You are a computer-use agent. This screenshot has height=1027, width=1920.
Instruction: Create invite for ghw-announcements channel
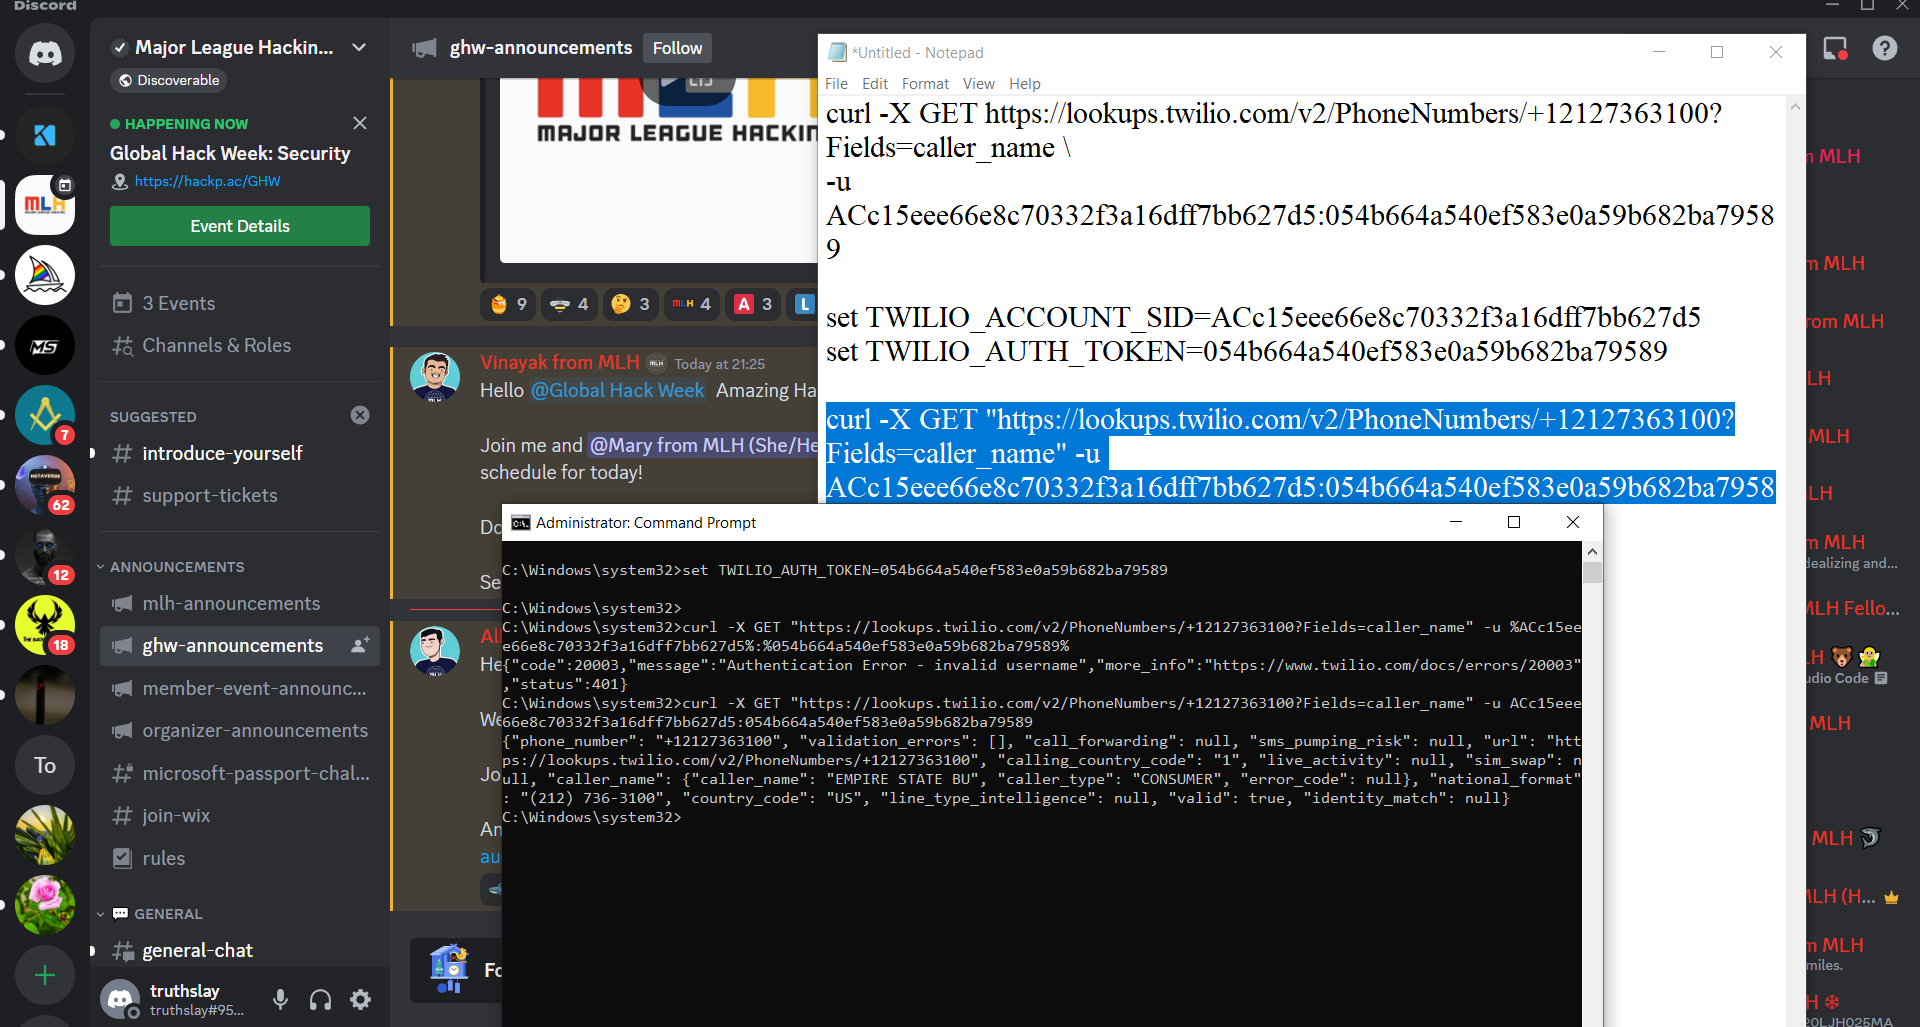360,645
